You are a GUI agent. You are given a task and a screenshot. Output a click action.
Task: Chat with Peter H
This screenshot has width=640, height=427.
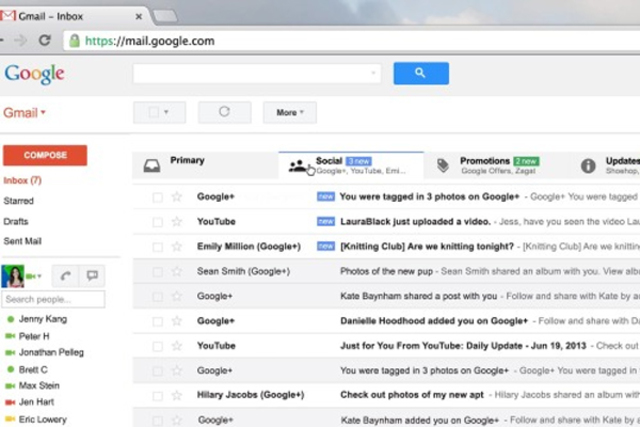[x=34, y=336]
